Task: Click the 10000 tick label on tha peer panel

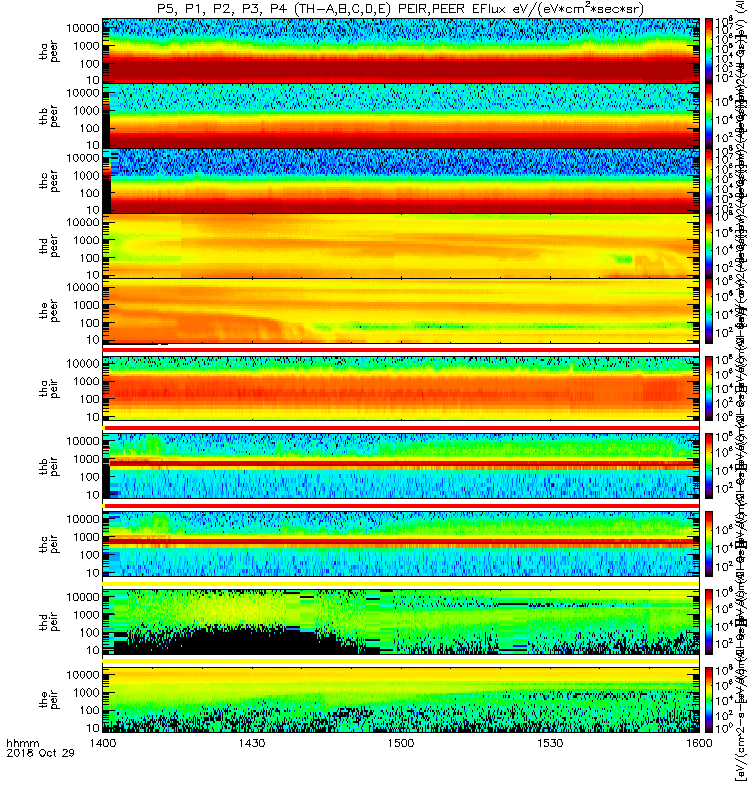Action: click(x=83, y=29)
